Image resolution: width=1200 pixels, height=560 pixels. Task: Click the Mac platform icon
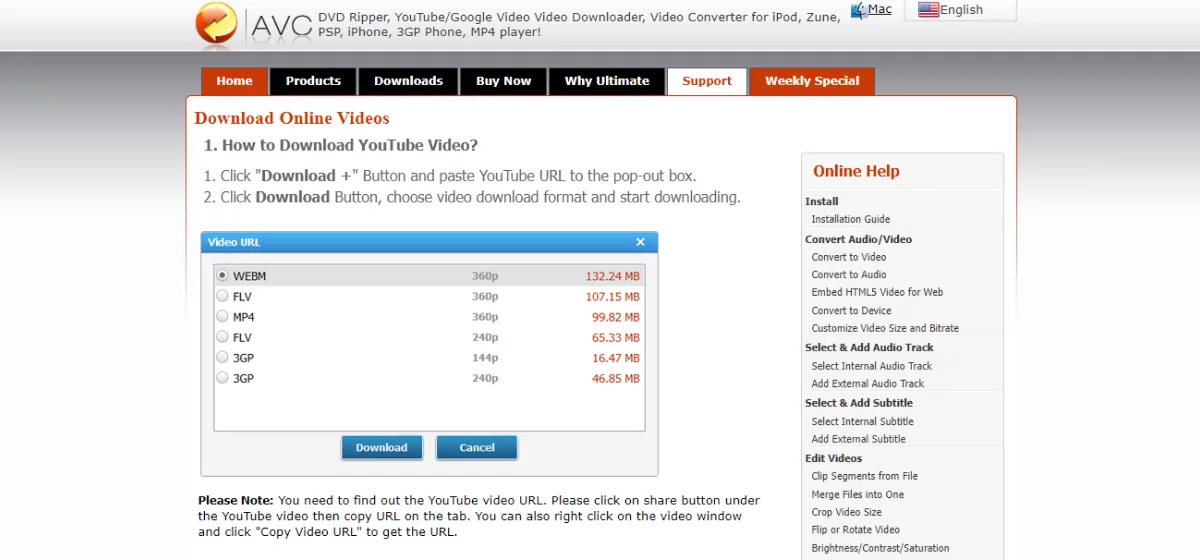(x=859, y=10)
